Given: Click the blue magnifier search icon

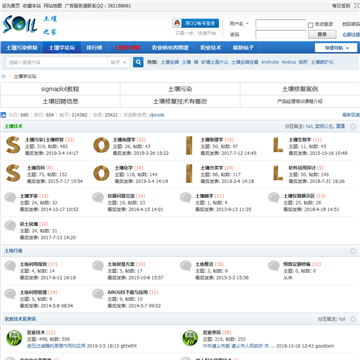Looking at the screenshot, I should coord(138,62).
